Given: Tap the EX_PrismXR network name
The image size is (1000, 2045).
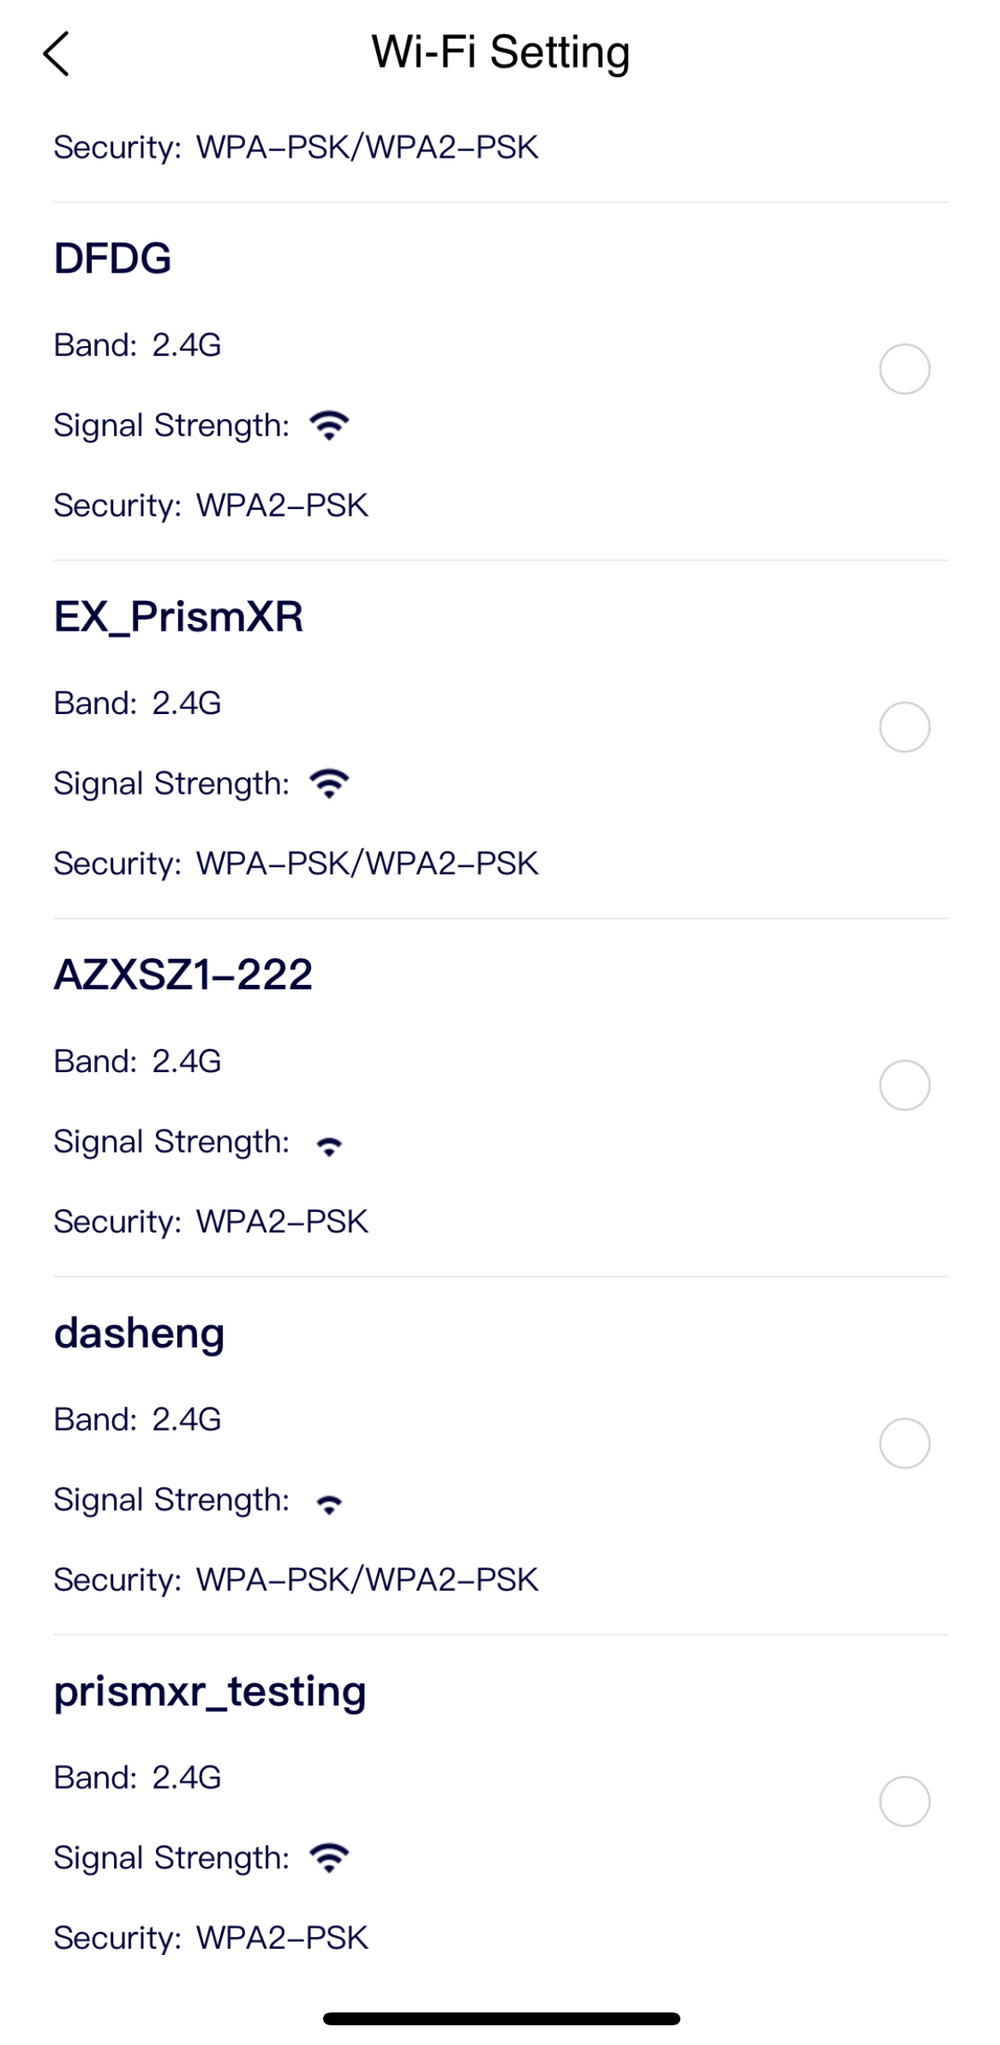Looking at the screenshot, I should pyautogui.click(x=178, y=617).
